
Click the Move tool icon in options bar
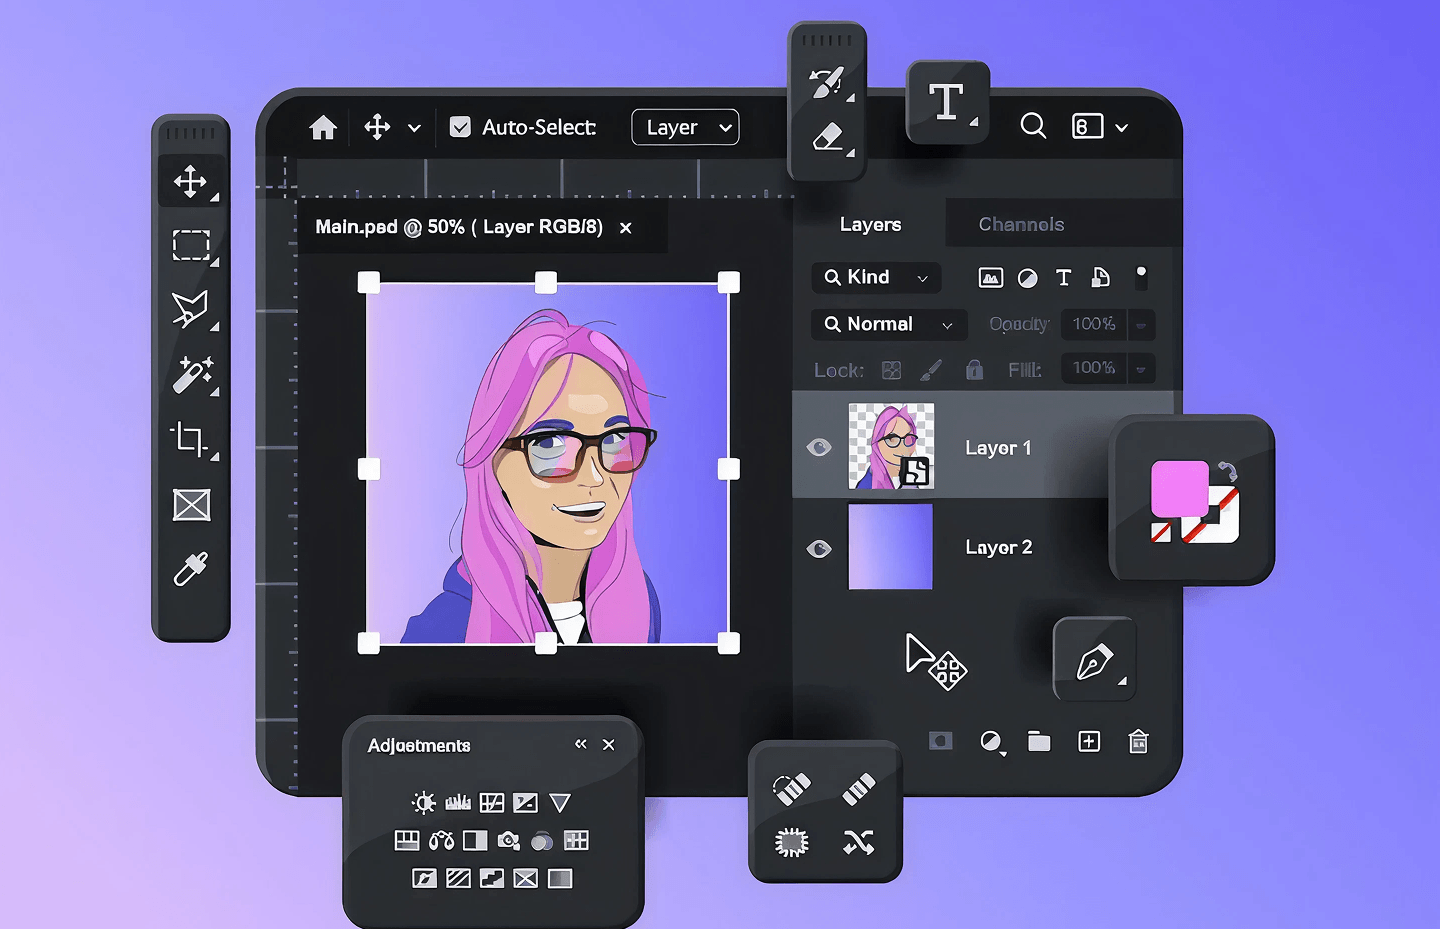coord(377,127)
